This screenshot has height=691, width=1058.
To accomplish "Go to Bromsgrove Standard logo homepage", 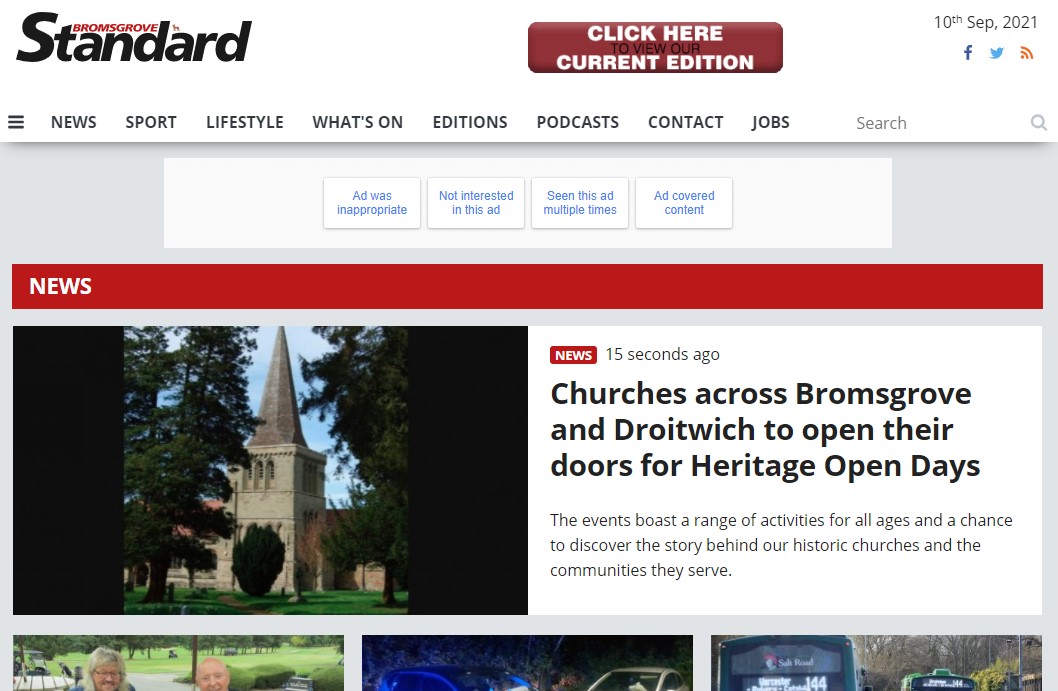I will click(x=134, y=38).
